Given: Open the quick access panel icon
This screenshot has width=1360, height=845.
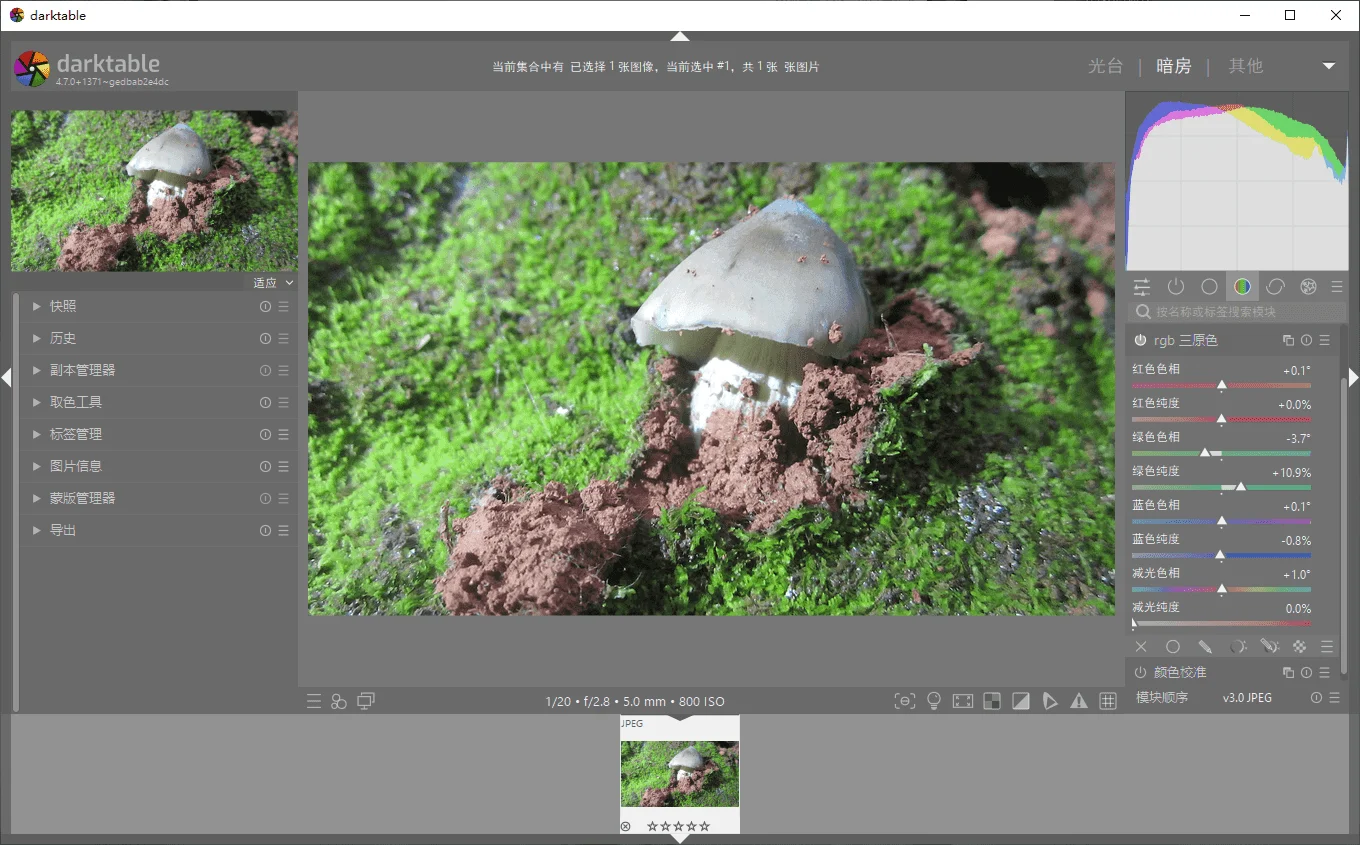Looking at the screenshot, I should pos(1141,287).
